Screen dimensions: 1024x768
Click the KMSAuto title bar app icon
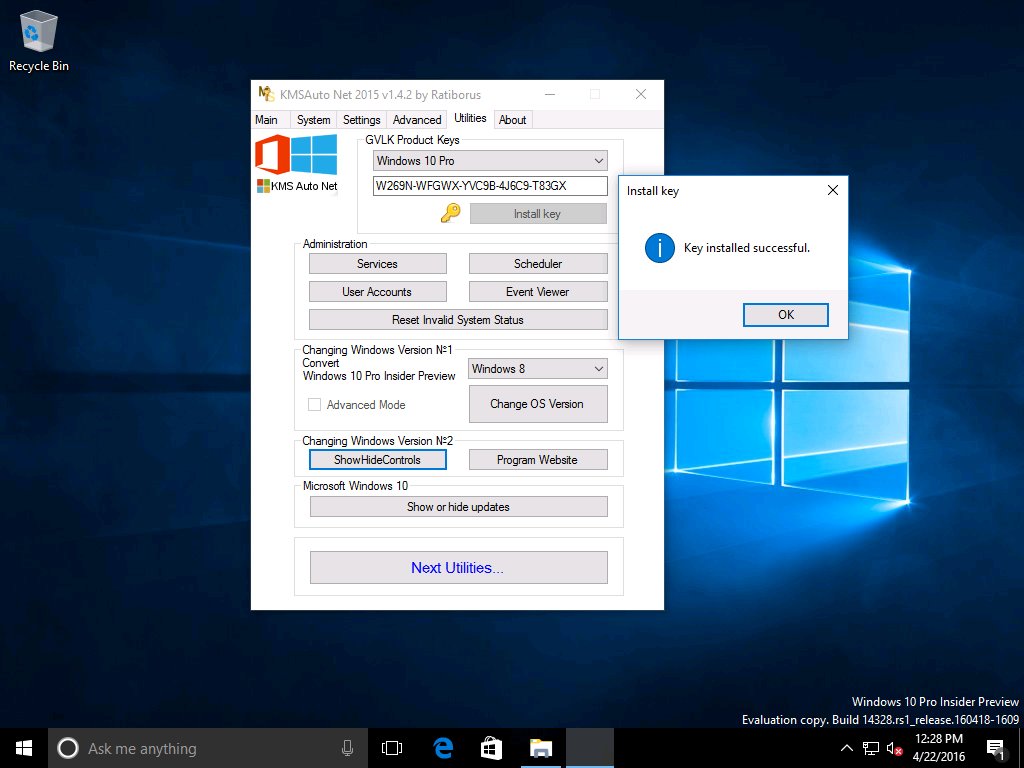tap(266, 94)
